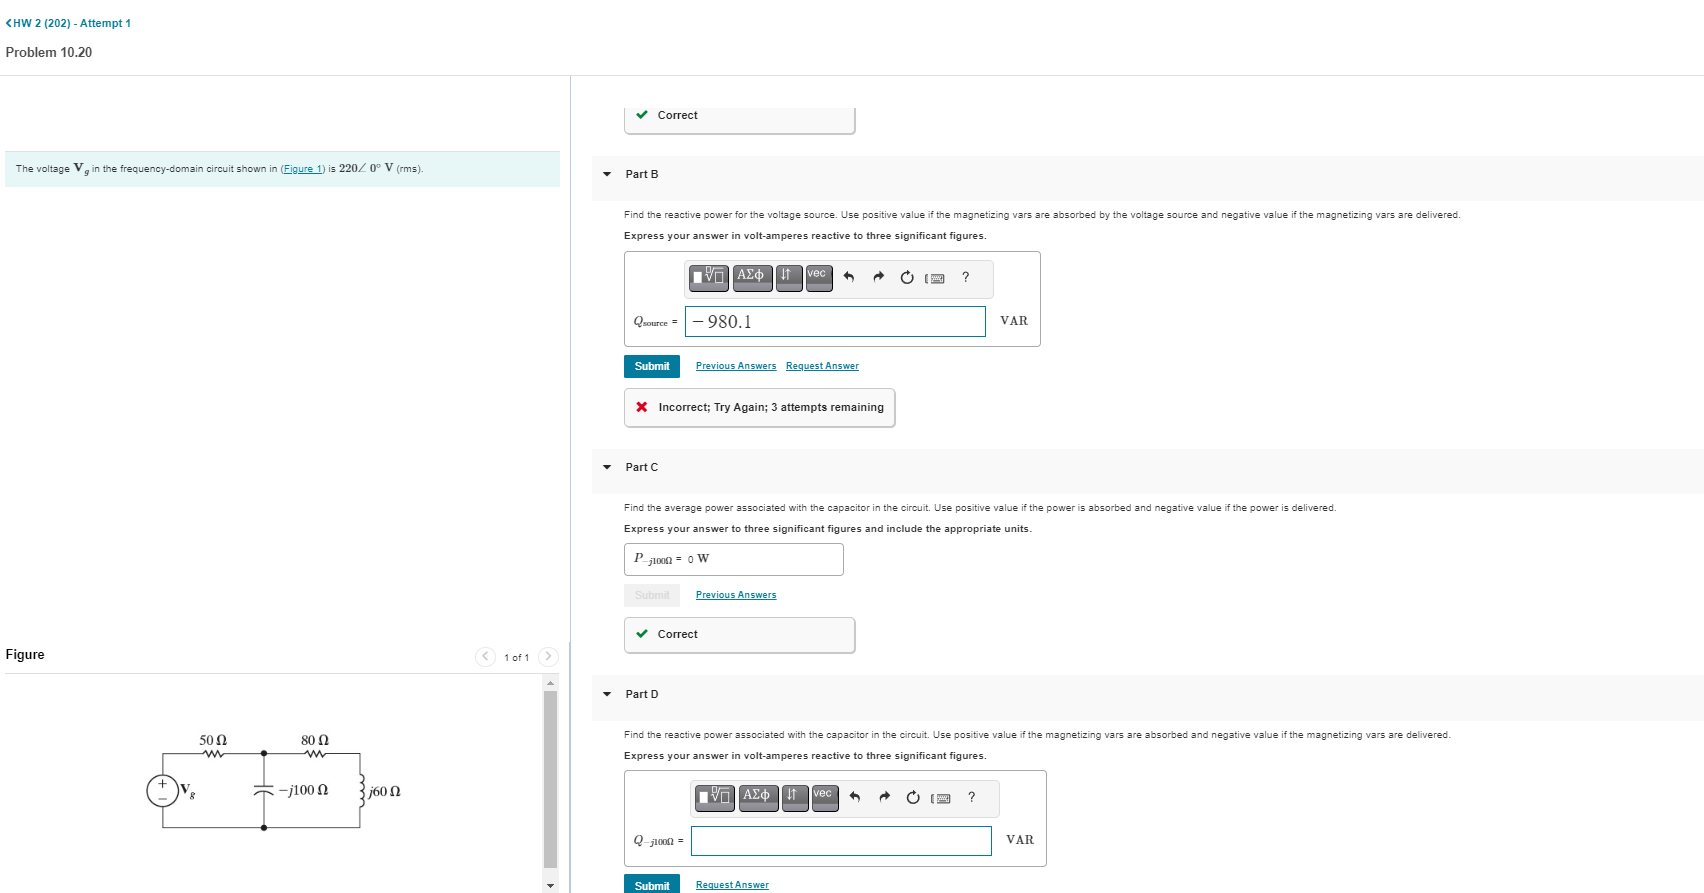This screenshot has height=893, width=1704.
Task: Open help for Part B answer box
Action: tap(965, 277)
